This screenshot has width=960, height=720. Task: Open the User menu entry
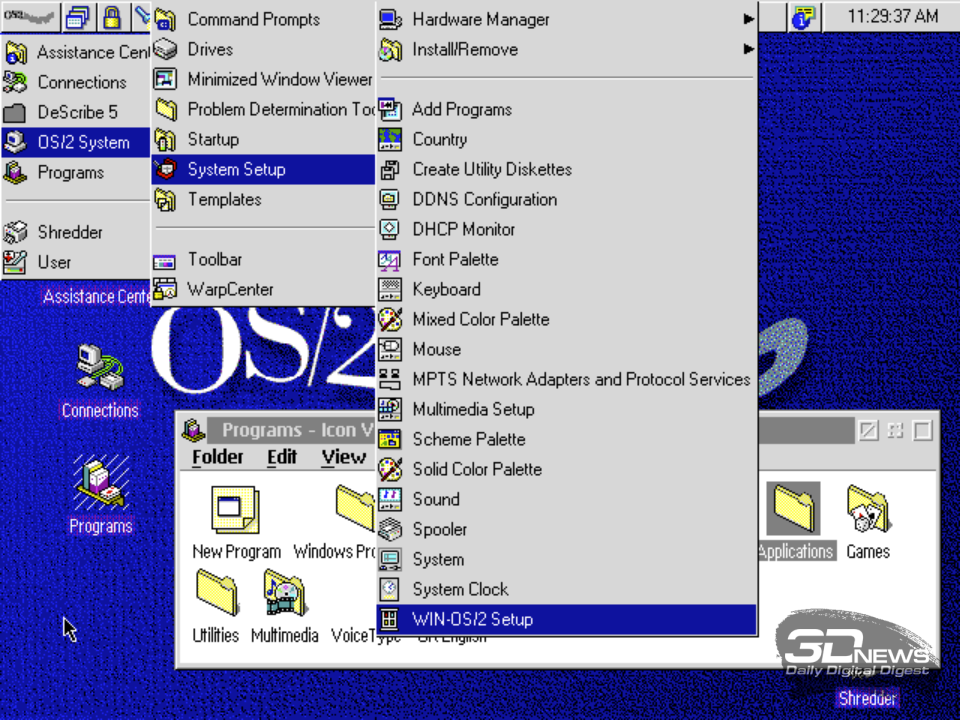click(x=76, y=262)
